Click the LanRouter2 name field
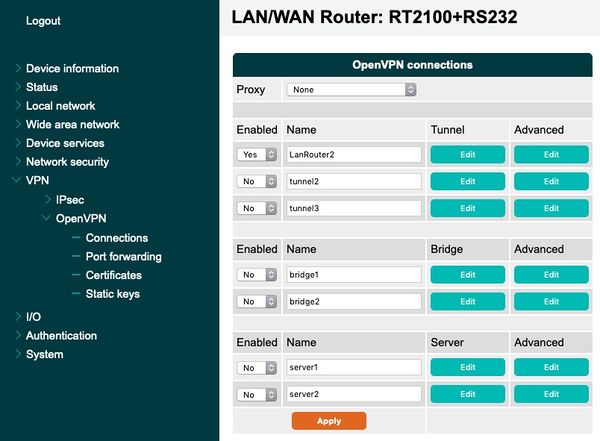600x441 pixels. pos(354,155)
